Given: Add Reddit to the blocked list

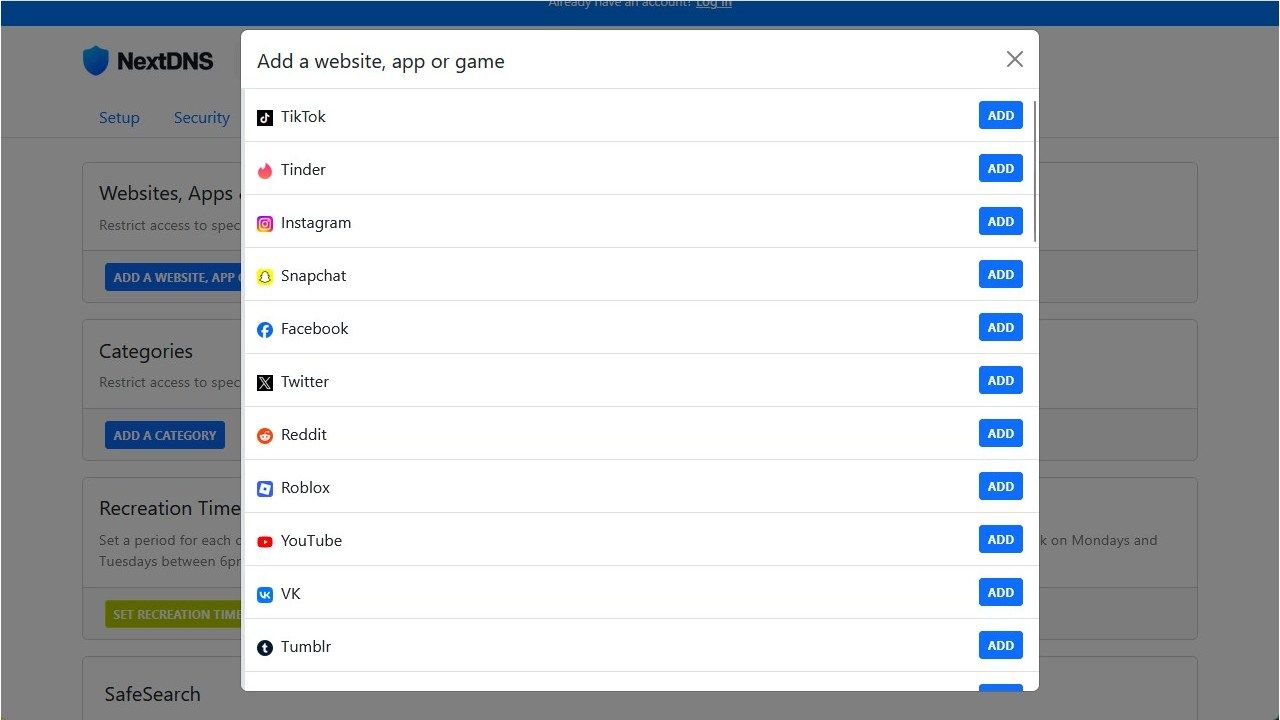Looking at the screenshot, I should (x=1001, y=433).
